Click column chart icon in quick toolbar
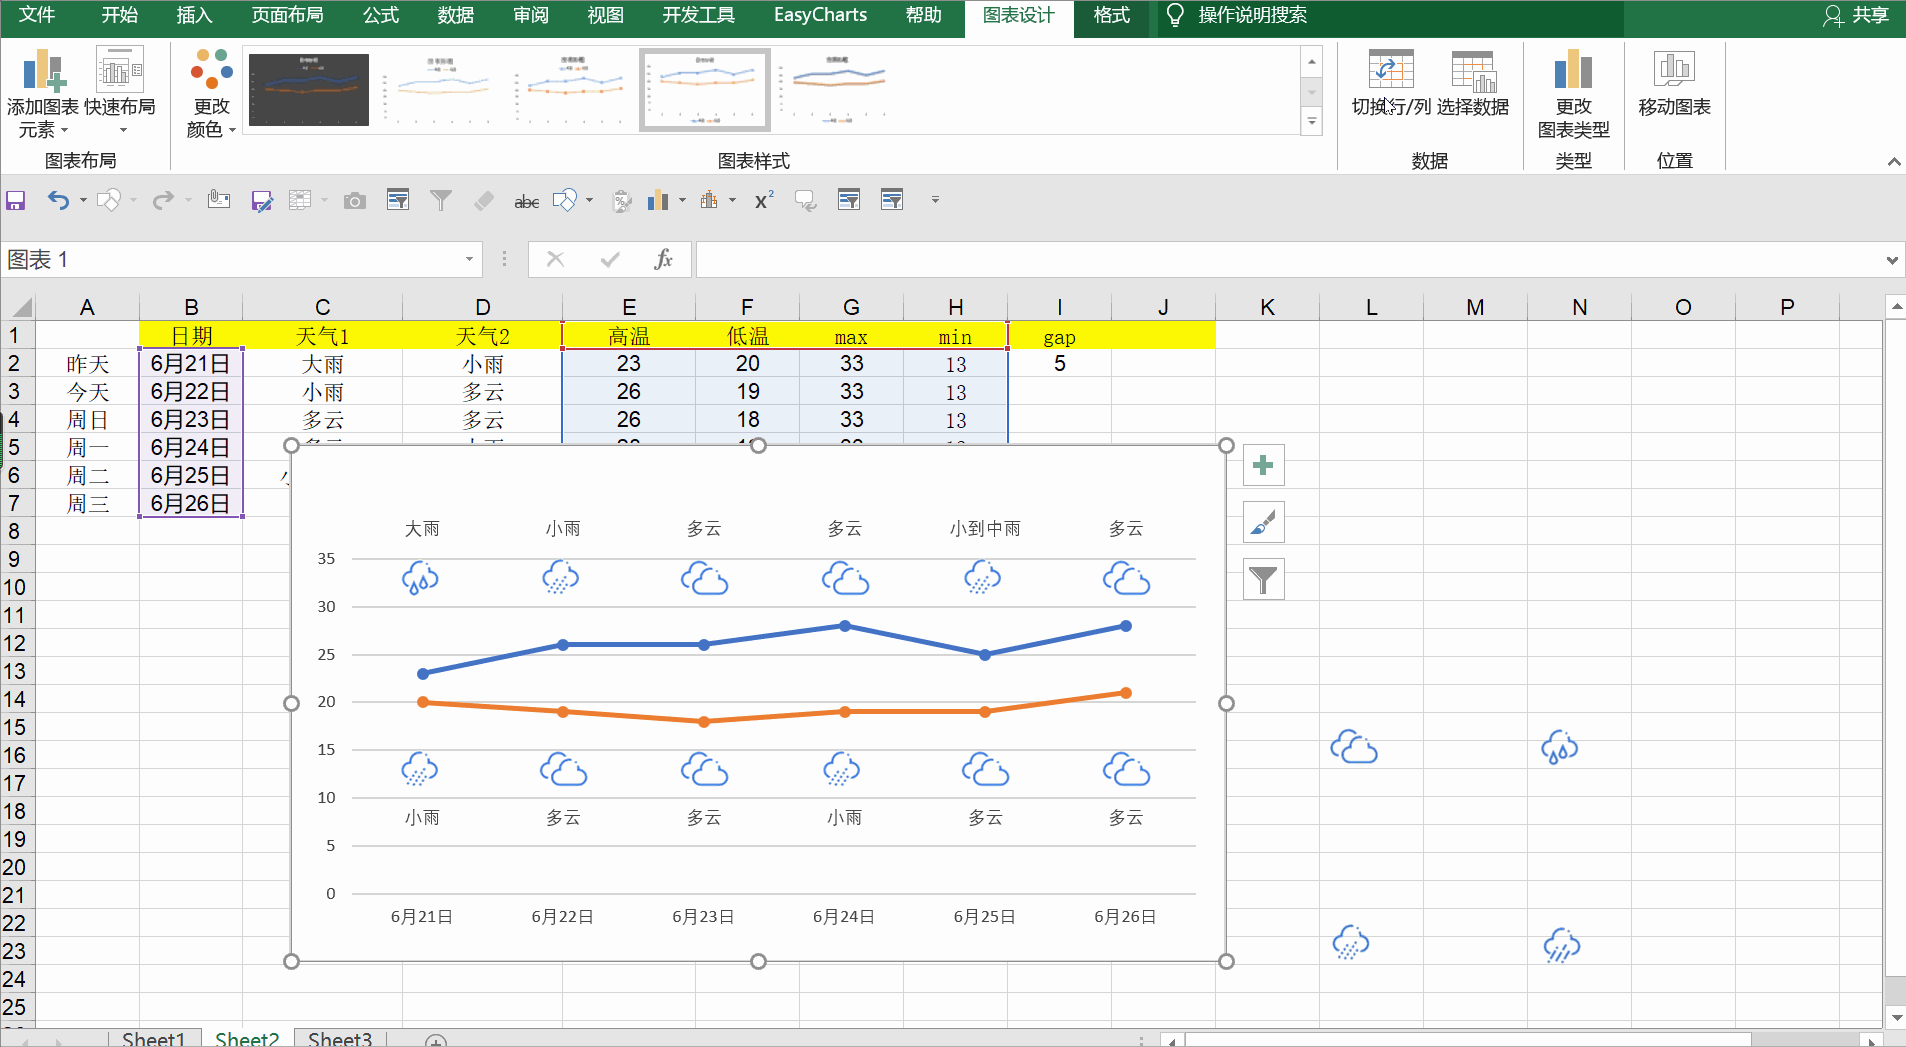The image size is (1906, 1047). point(657,201)
